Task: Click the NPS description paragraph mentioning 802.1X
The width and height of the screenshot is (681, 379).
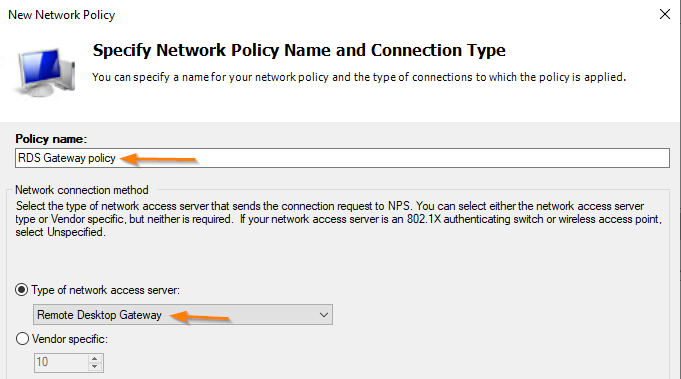Action: click(339, 219)
